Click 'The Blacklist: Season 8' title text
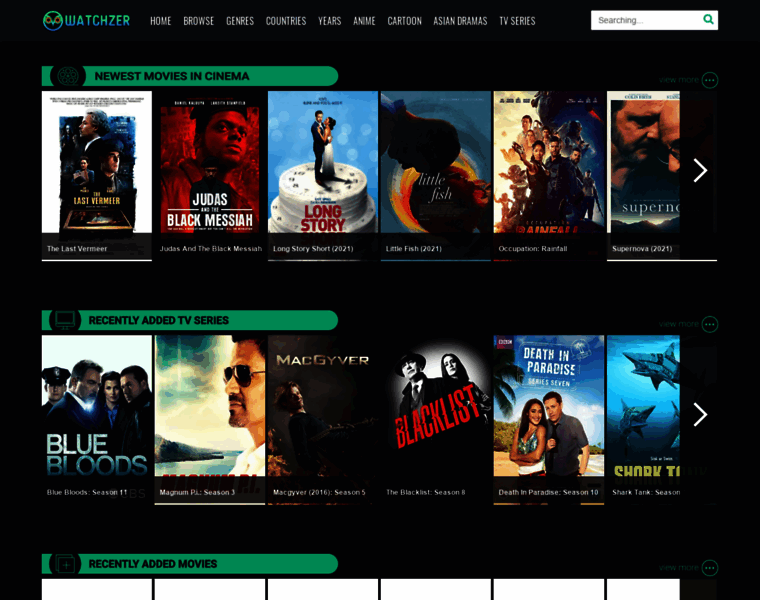This screenshot has height=600, width=760. coord(426,492)
